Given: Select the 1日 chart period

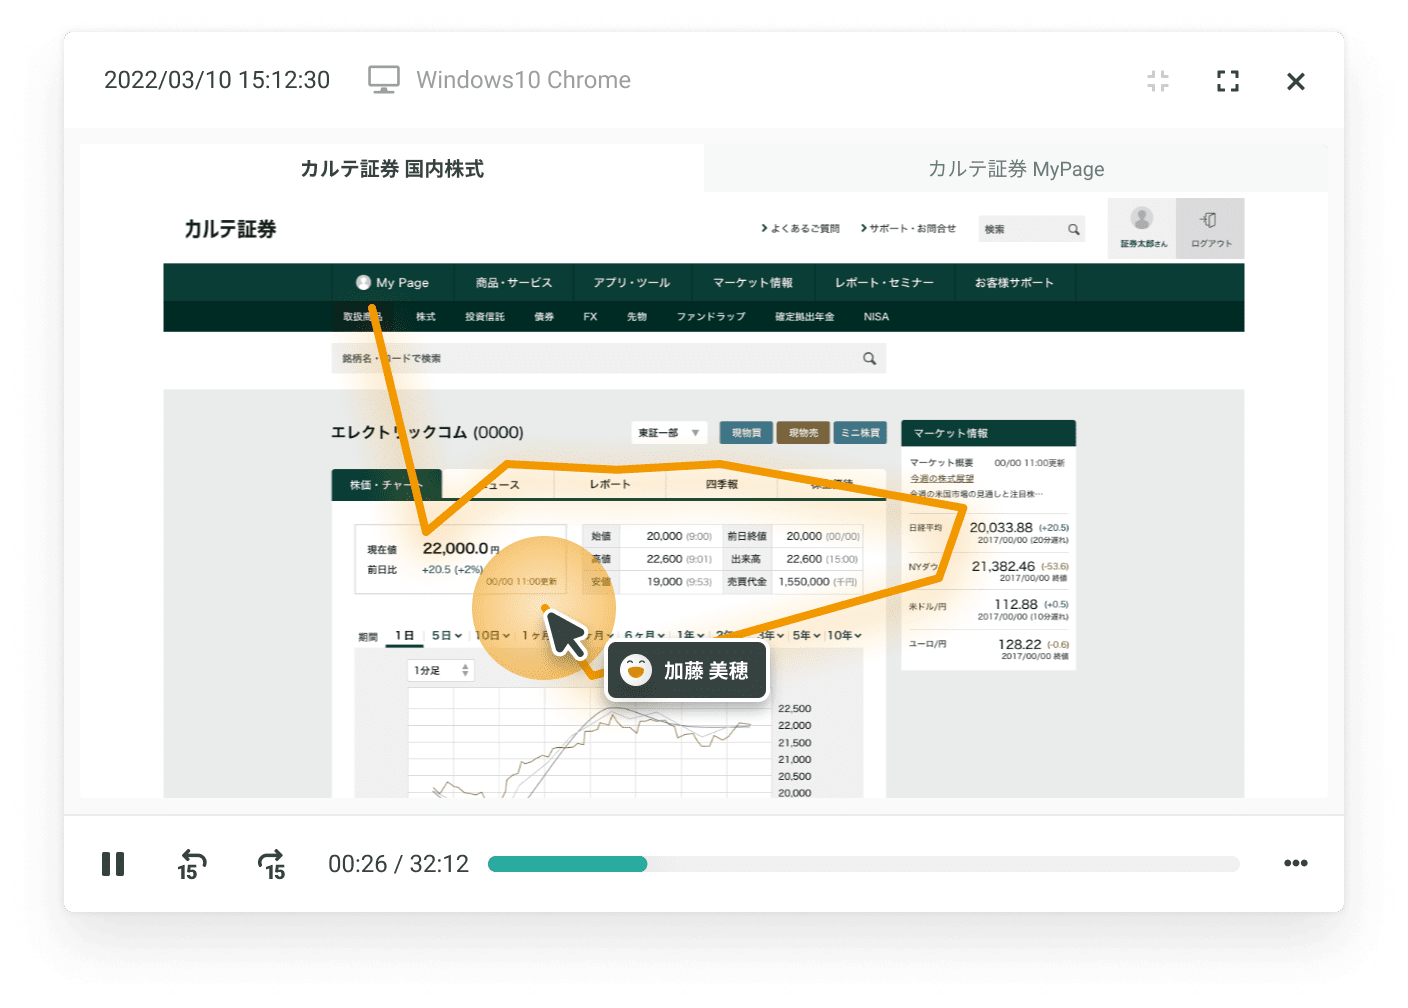Looking at the screenshot, I should [x=404, y=636].
